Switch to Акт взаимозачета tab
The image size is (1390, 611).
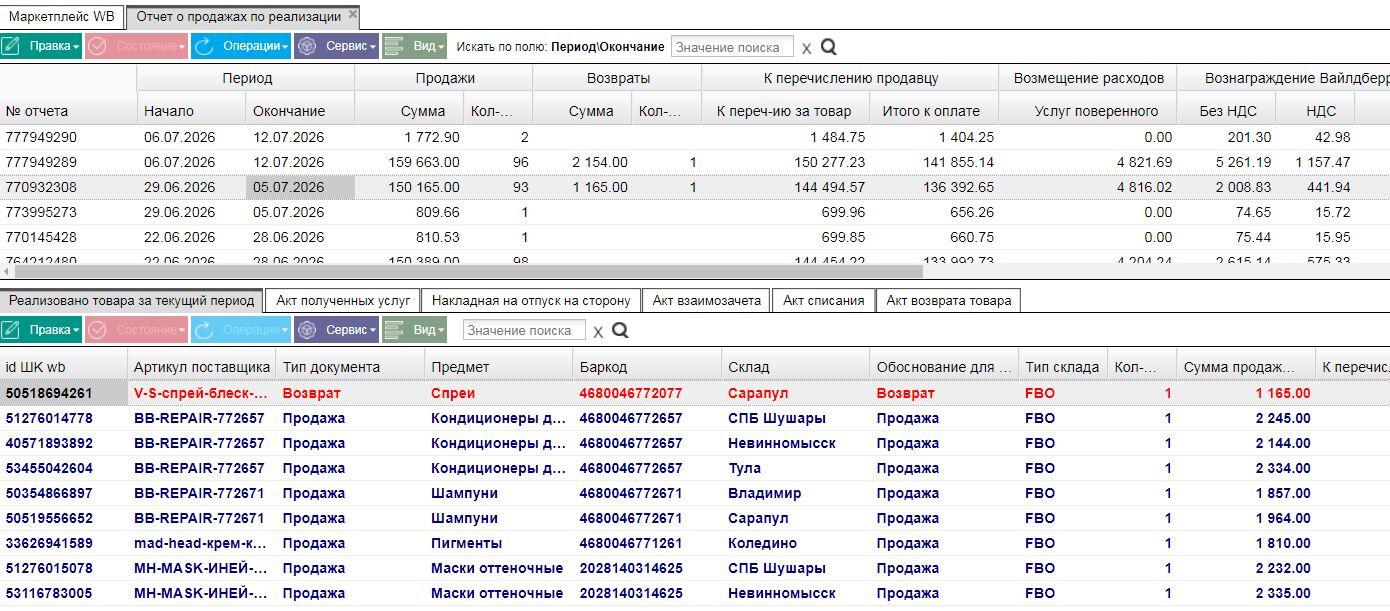click(707, 300)
